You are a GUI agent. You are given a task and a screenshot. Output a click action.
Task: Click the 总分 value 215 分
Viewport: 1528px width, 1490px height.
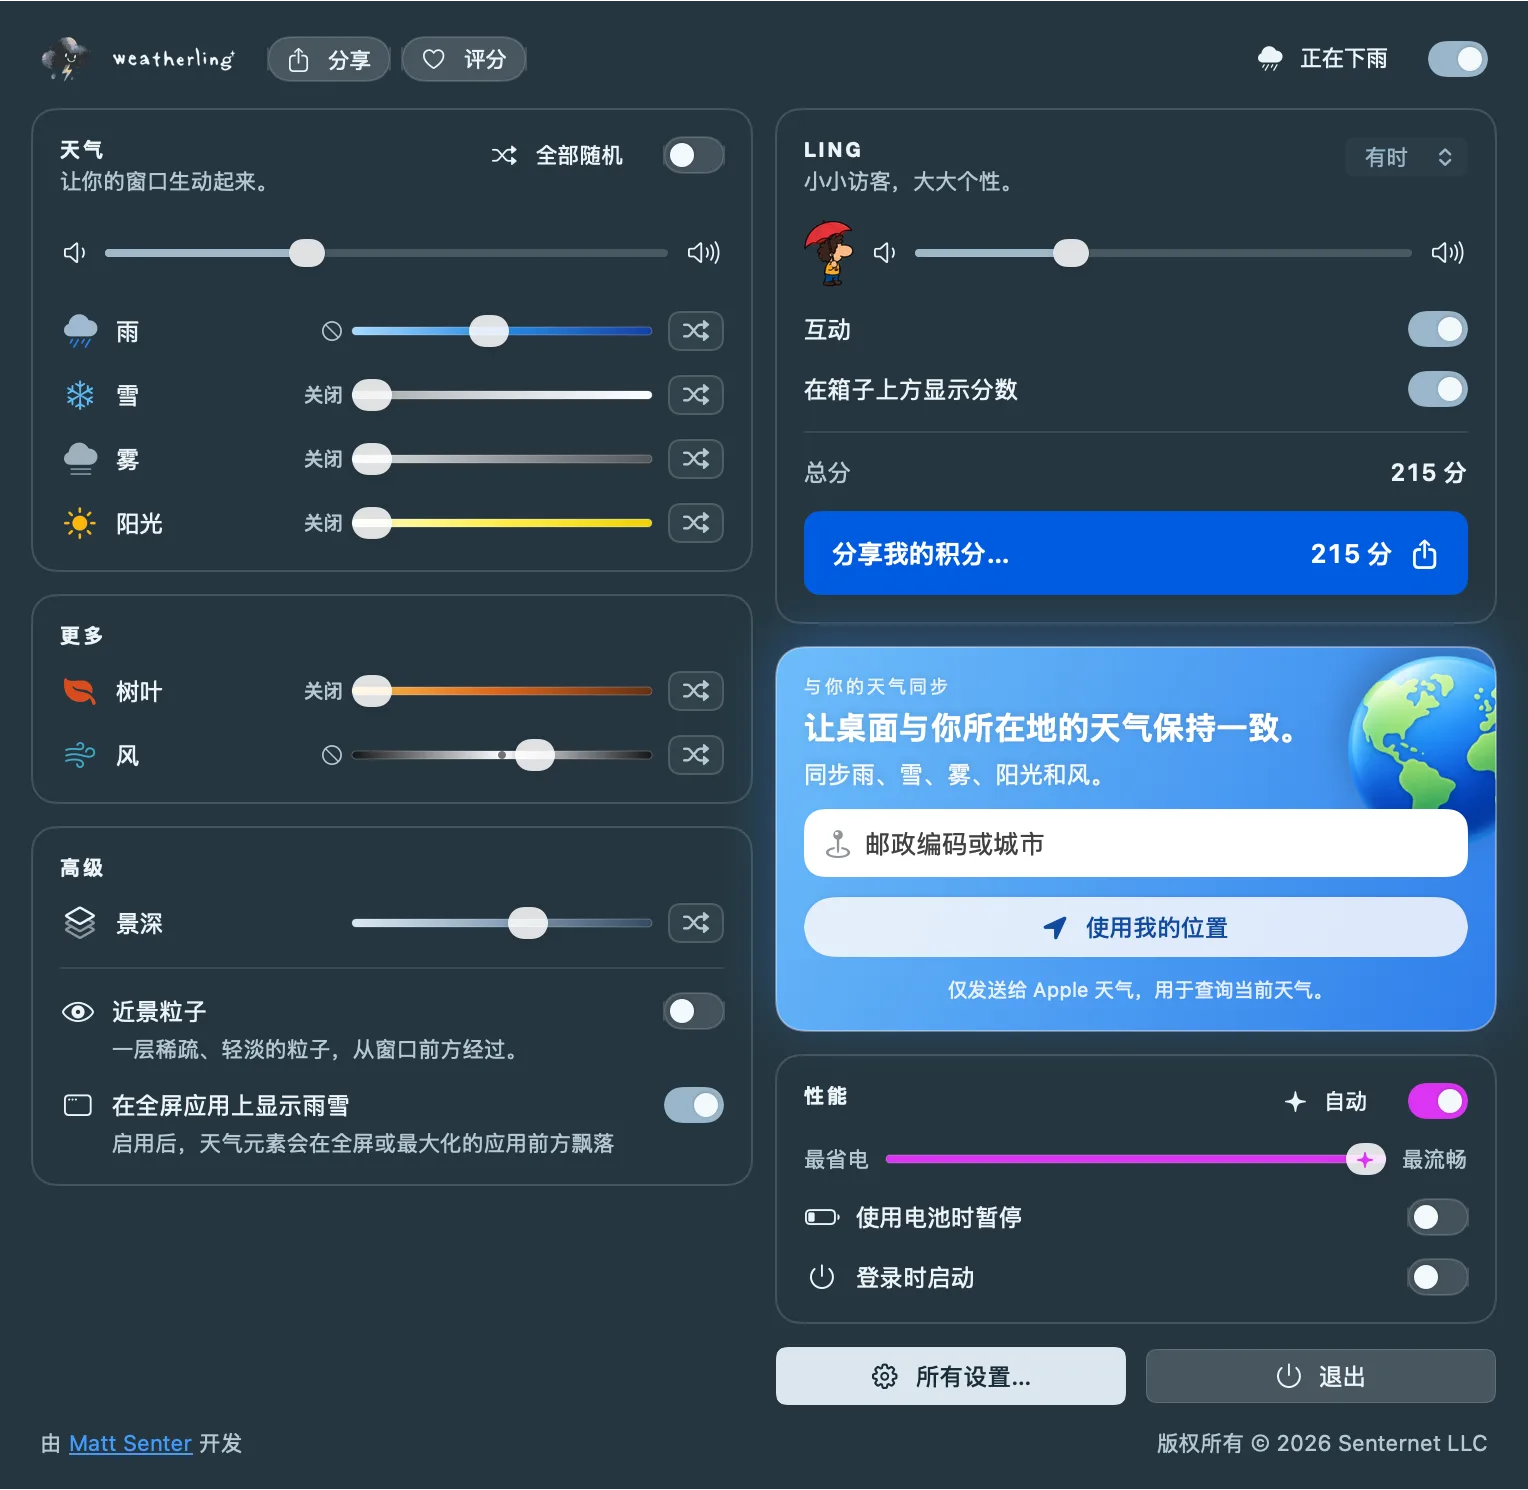(x=1428, y=472)
